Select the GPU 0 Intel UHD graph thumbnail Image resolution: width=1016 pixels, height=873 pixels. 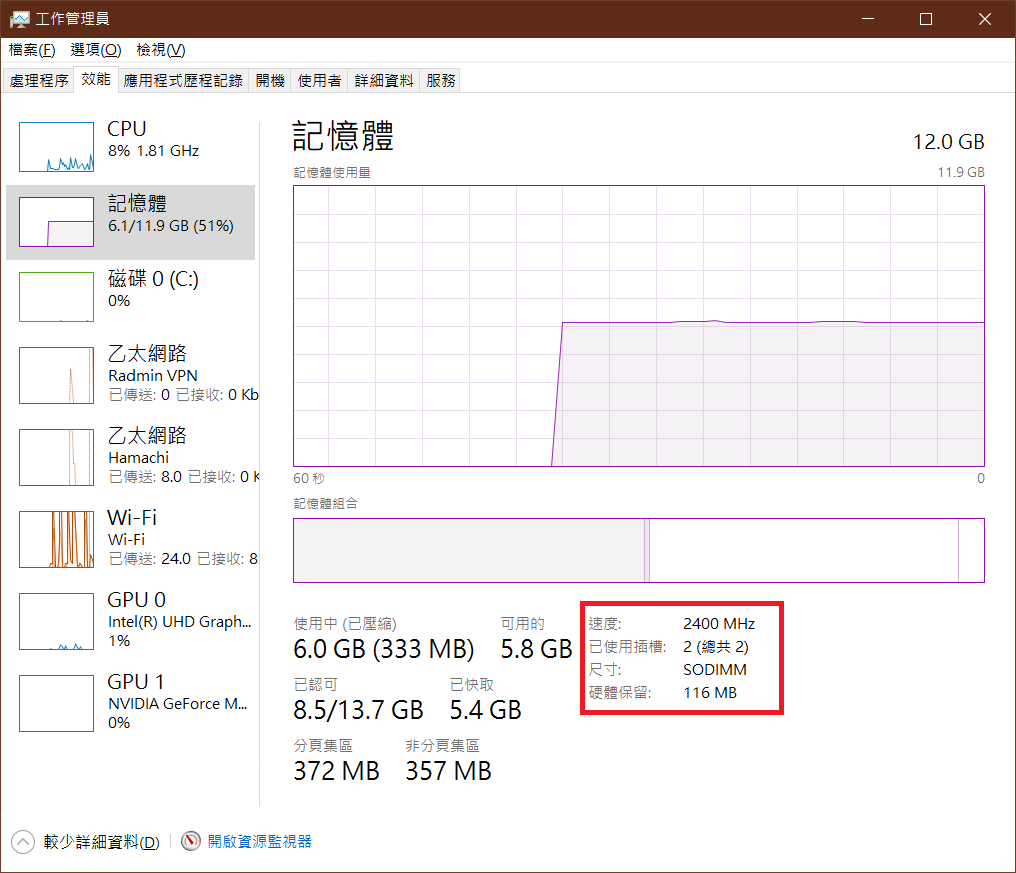click(56, 622)
